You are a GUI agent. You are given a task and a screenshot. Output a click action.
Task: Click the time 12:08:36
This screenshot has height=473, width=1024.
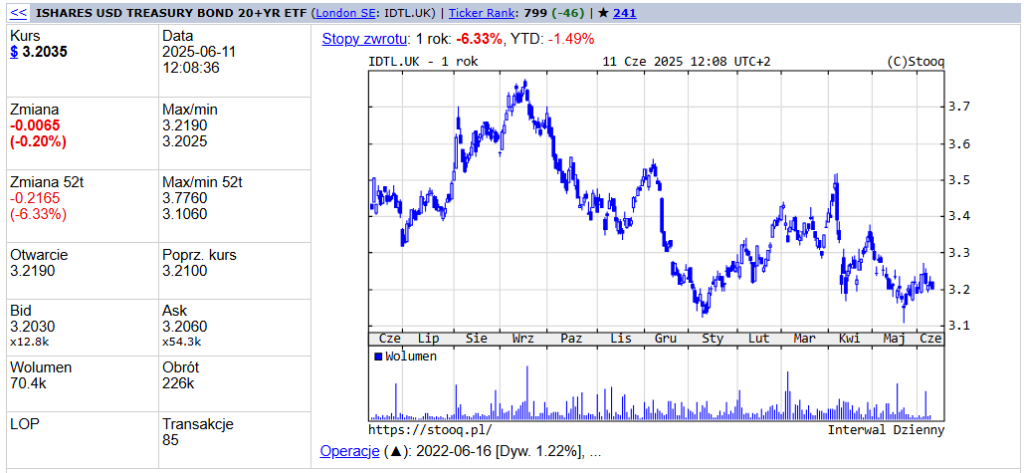click(x=191, y=68)
